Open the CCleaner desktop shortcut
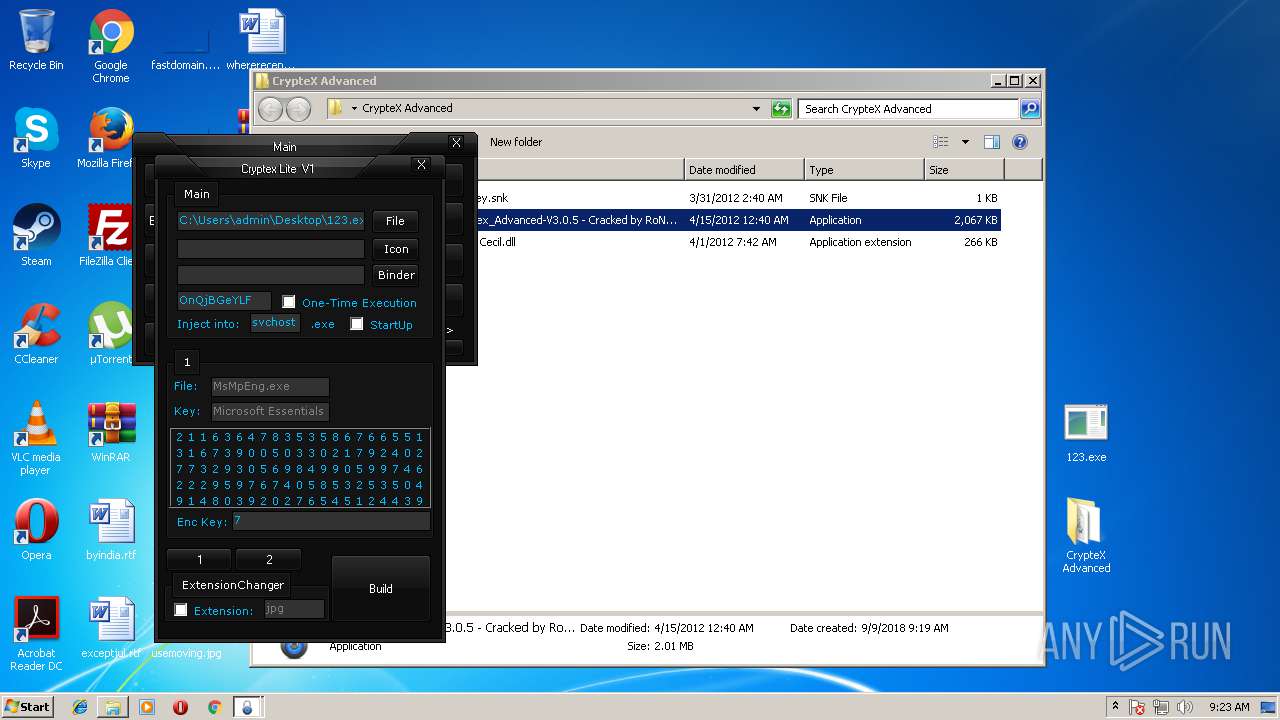The width and height of the screenshot is (1280, 720). pyautogui.click(x=36, y=334)
